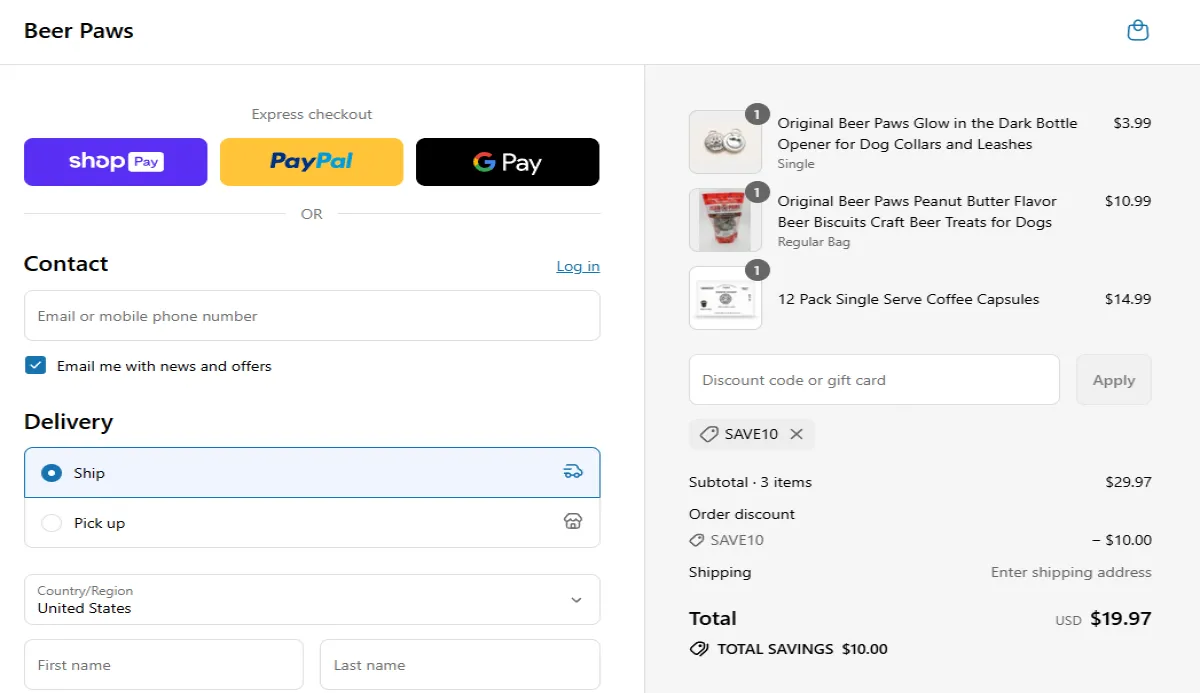Click the beer biscuits product thumbnail
This screenshot has width=1200, height=693.
point(725,220)
